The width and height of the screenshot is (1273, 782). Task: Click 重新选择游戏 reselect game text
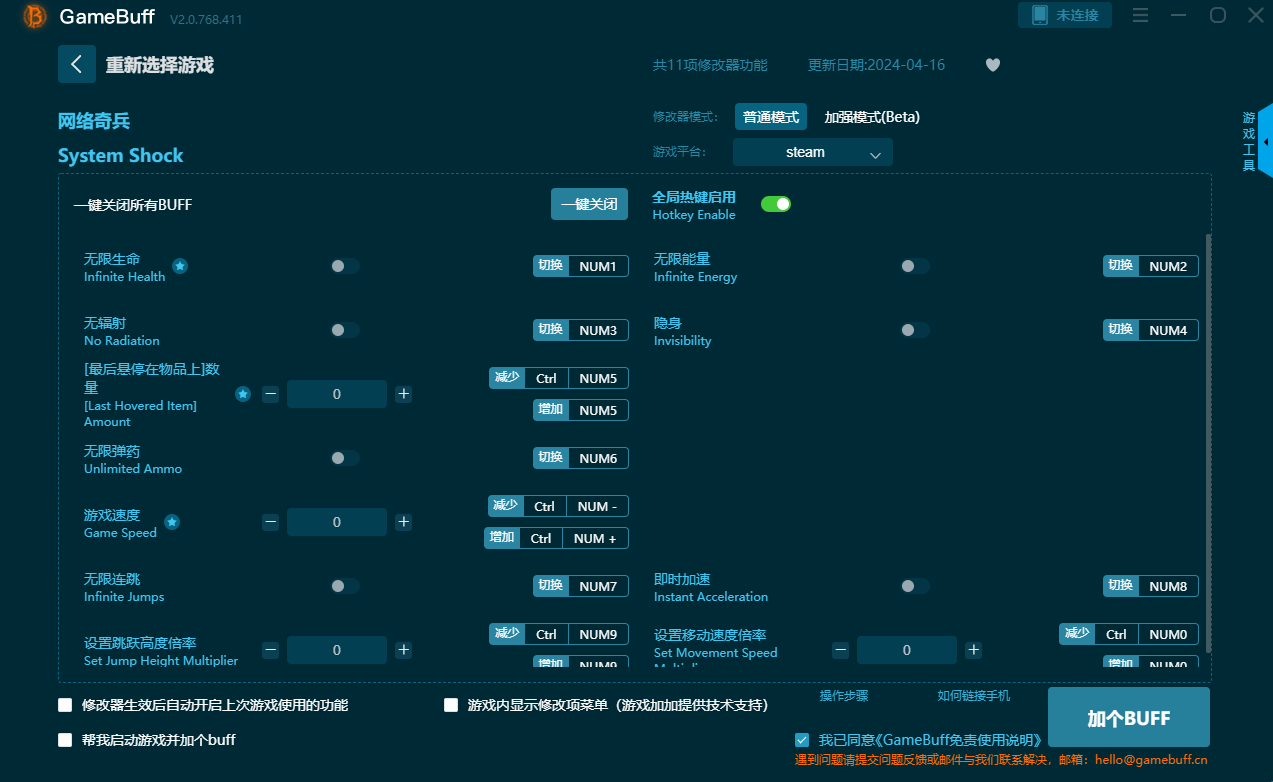(160, 65)
